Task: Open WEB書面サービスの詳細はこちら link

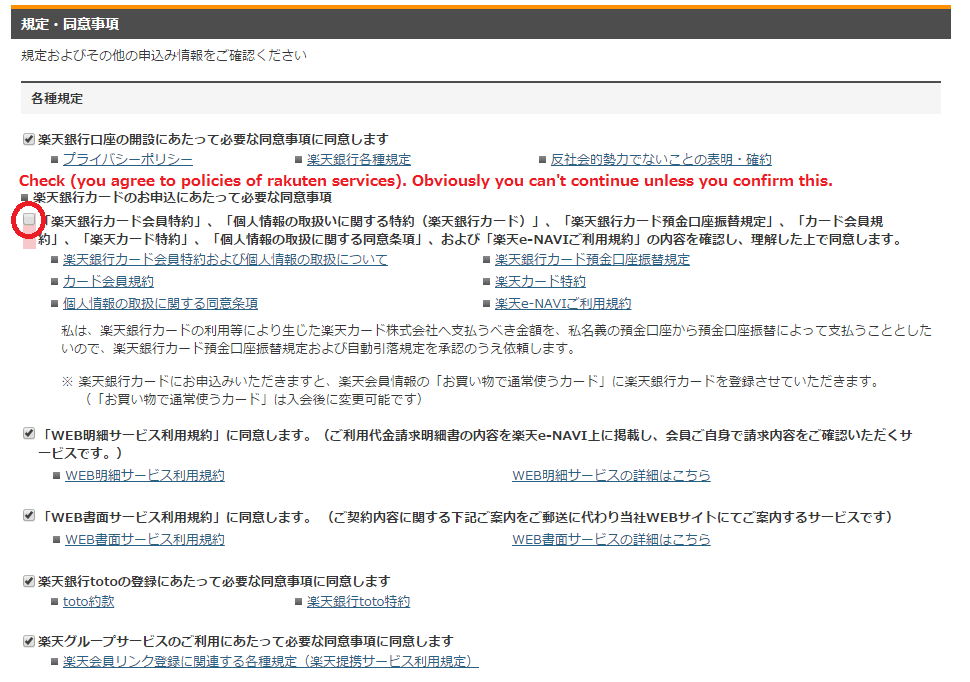Action: pos(611,540)
